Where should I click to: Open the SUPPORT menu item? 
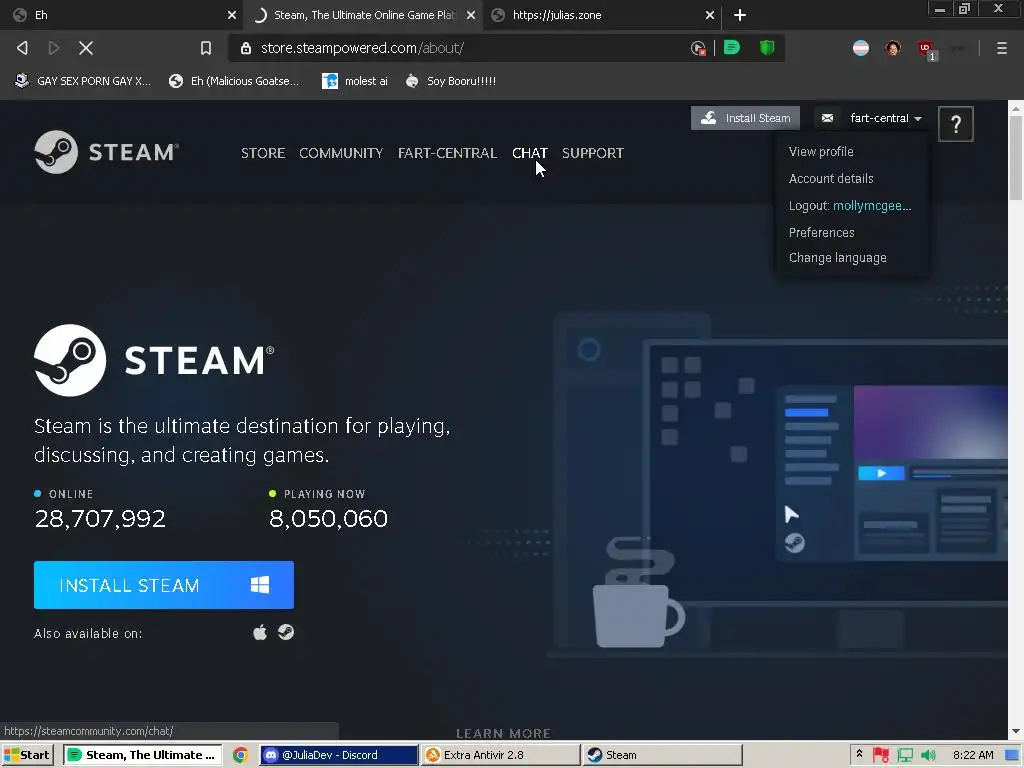tap(593, 153)
